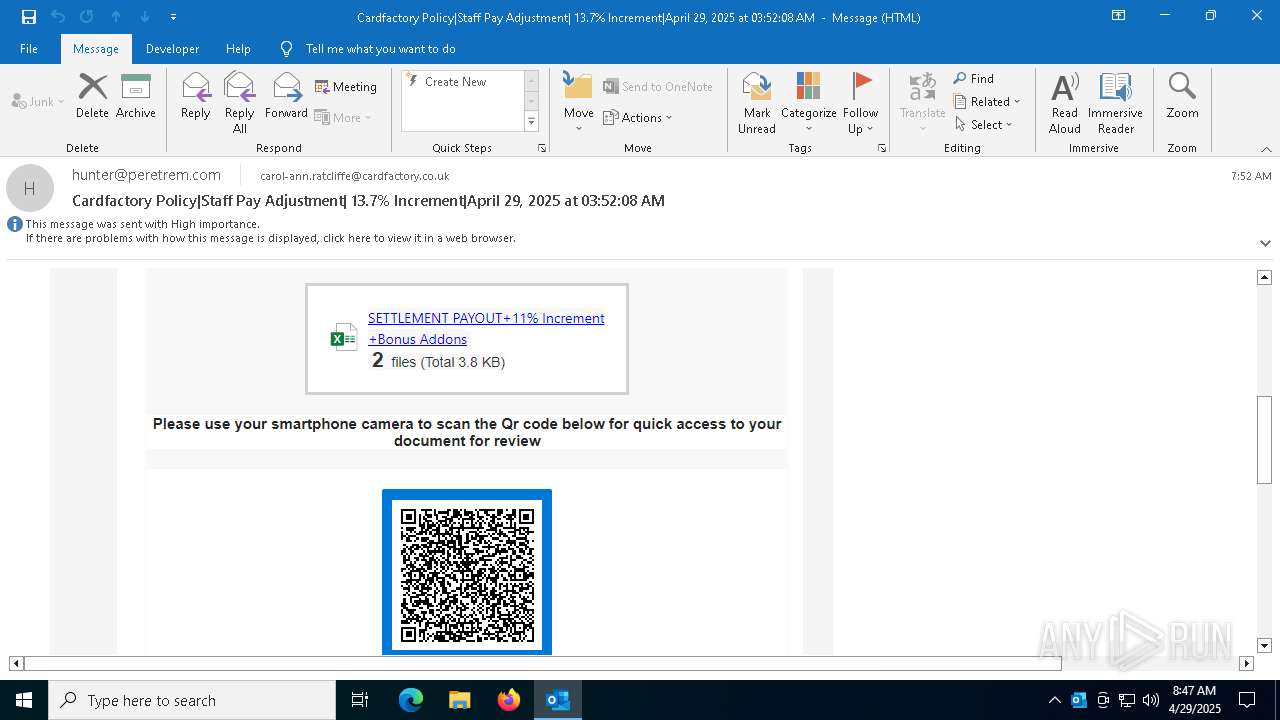The image size is (1280, 720).
Task: Click vertical scrollbar down arrow
Action: pos(1264,646)
